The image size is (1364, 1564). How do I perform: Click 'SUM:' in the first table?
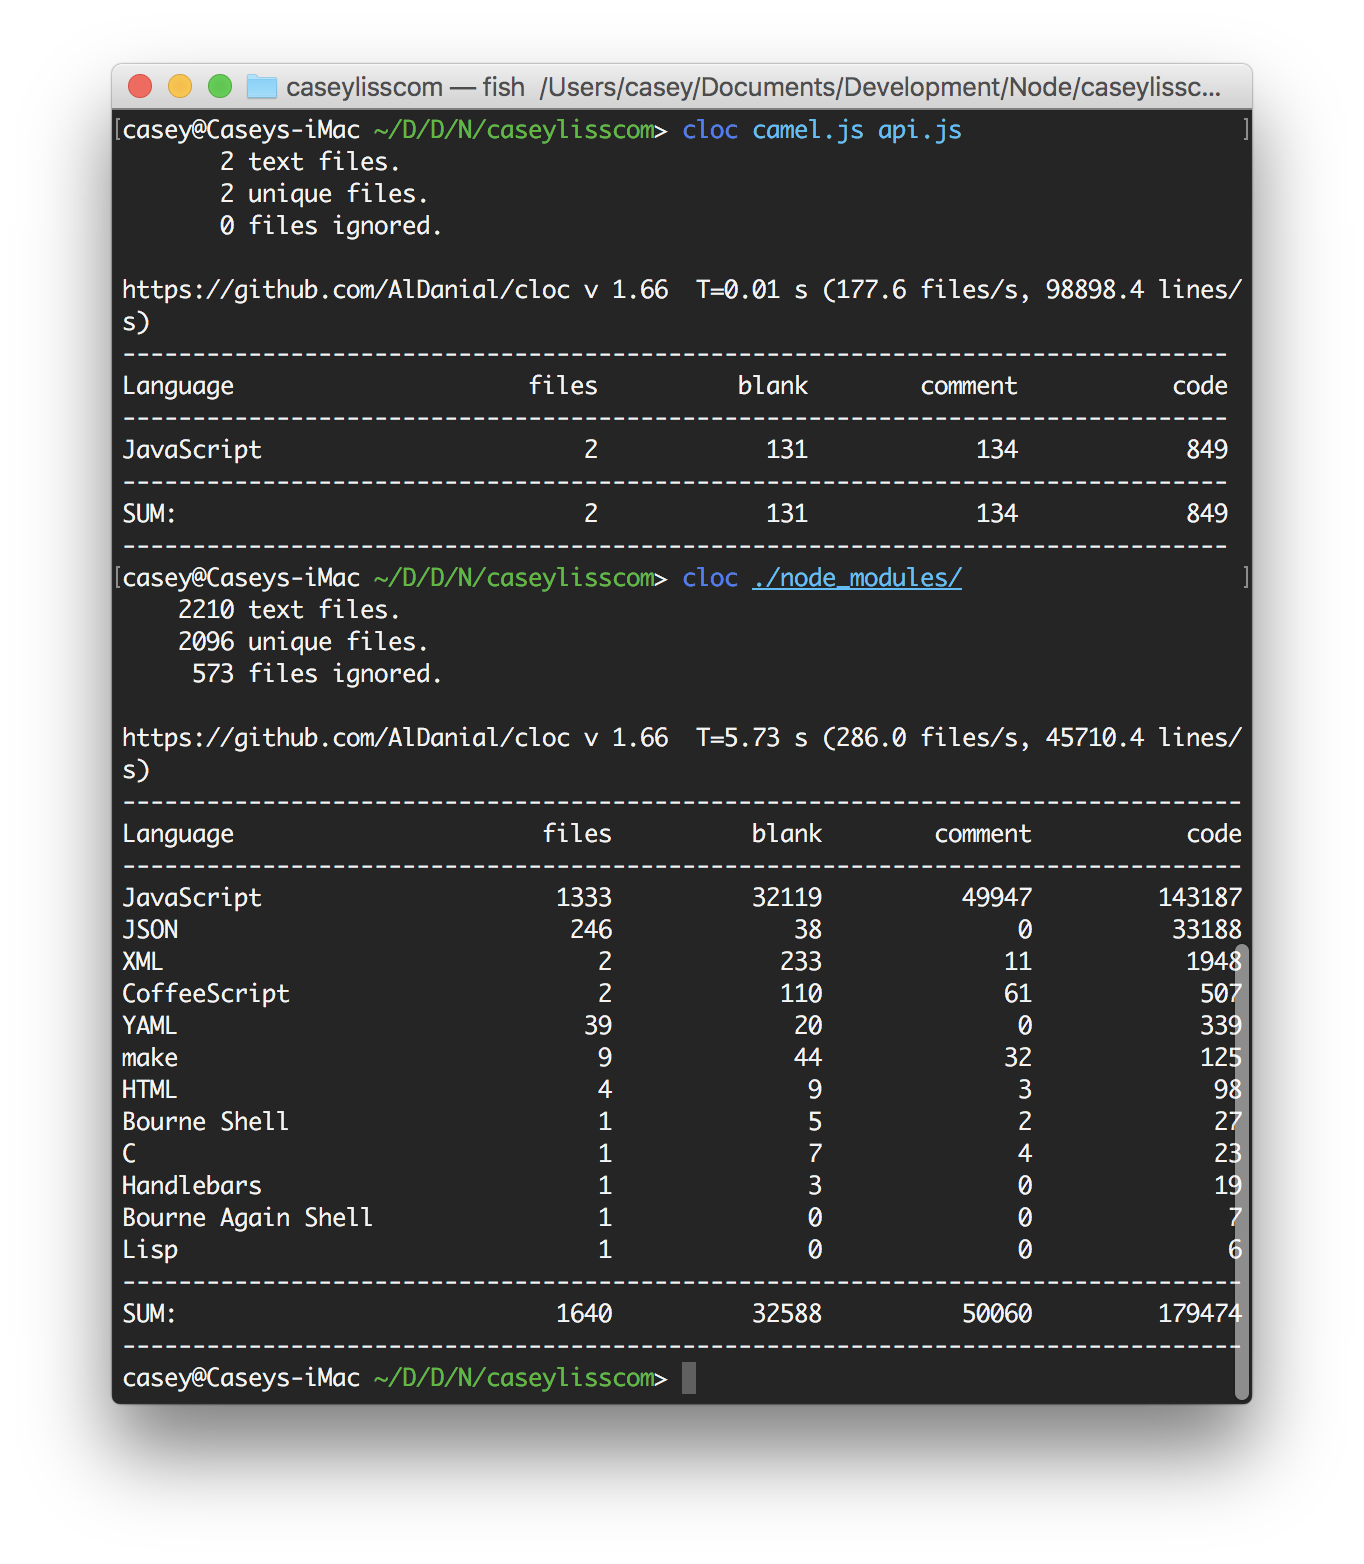[149, 514]
